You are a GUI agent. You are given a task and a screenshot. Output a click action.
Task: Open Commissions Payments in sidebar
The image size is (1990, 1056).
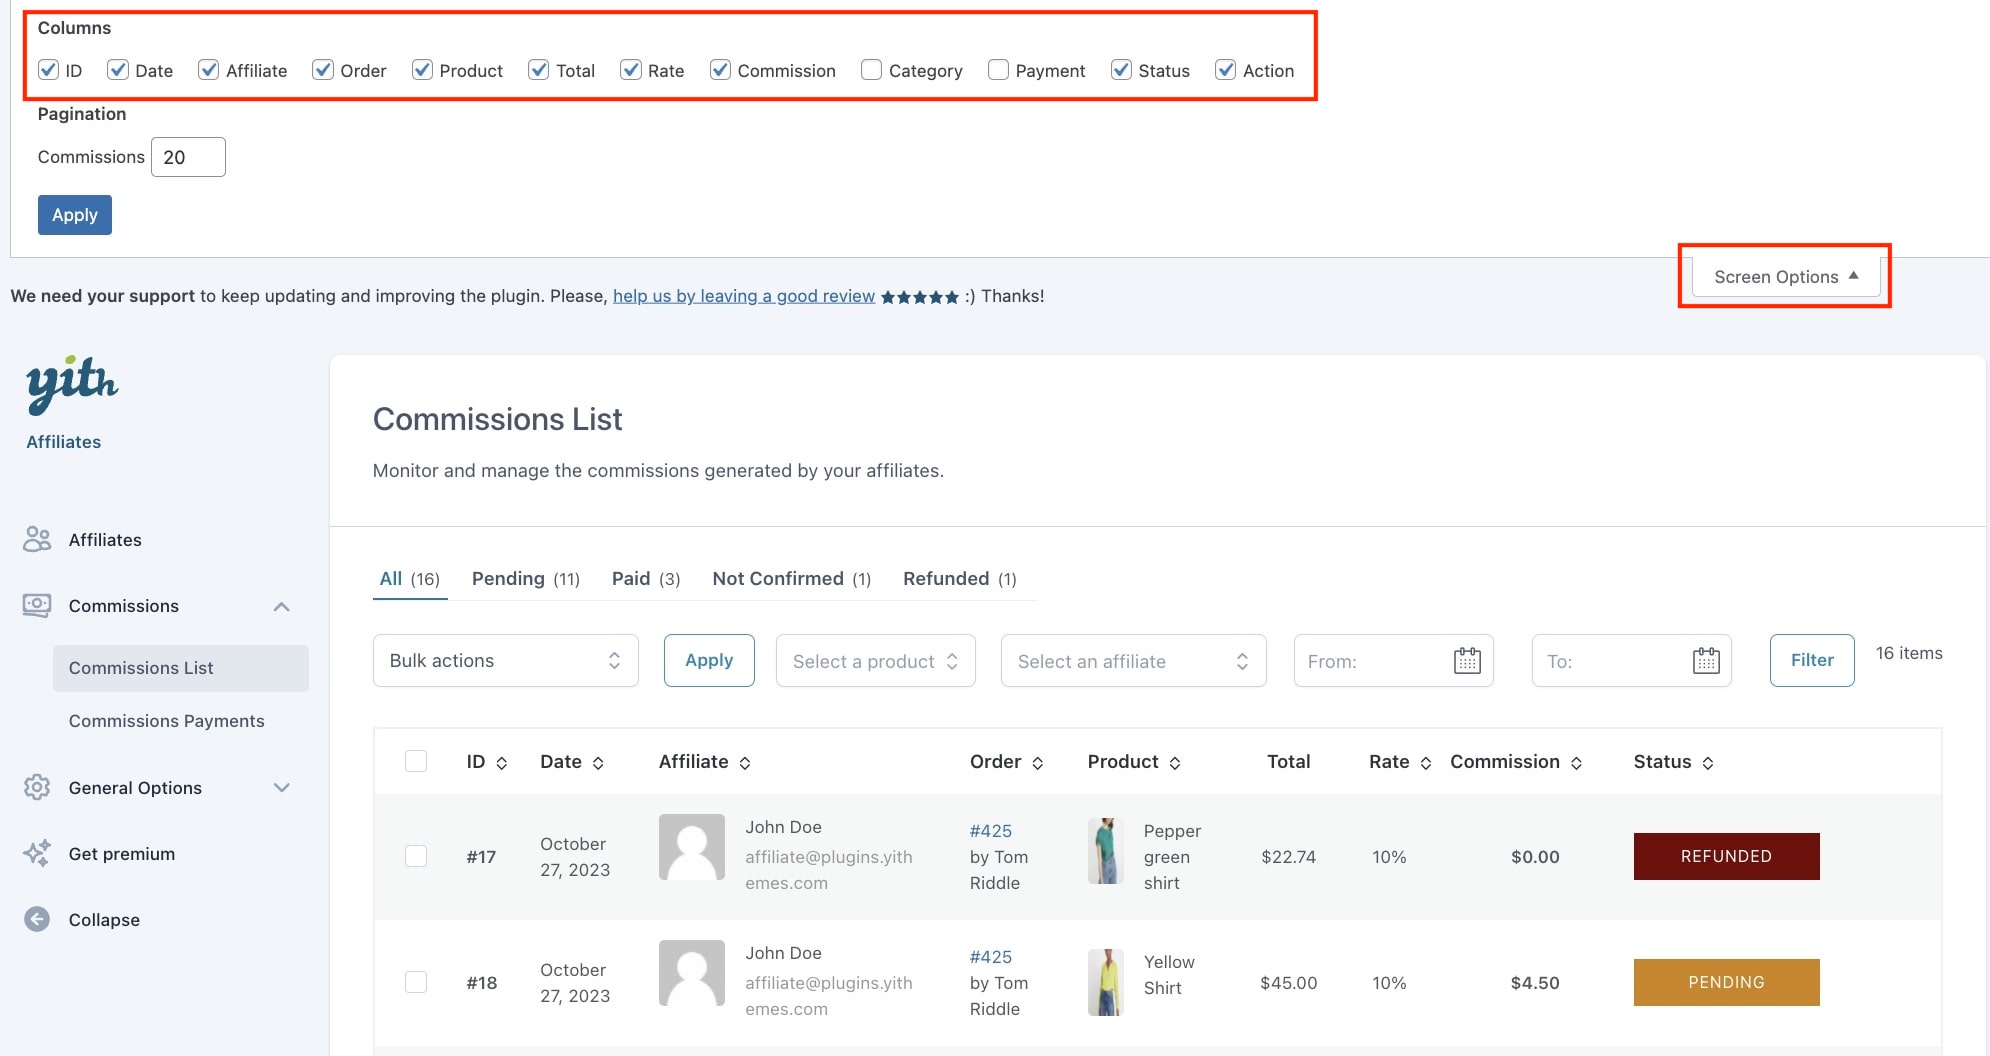[166, 721]
